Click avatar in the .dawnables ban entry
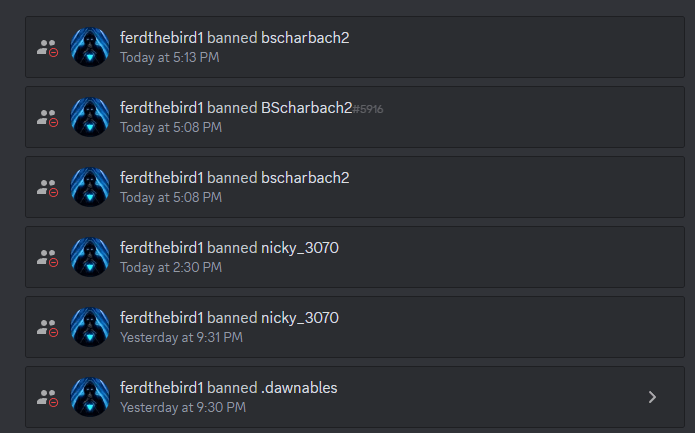Screen dimensions: 695x433 [90, 397]
